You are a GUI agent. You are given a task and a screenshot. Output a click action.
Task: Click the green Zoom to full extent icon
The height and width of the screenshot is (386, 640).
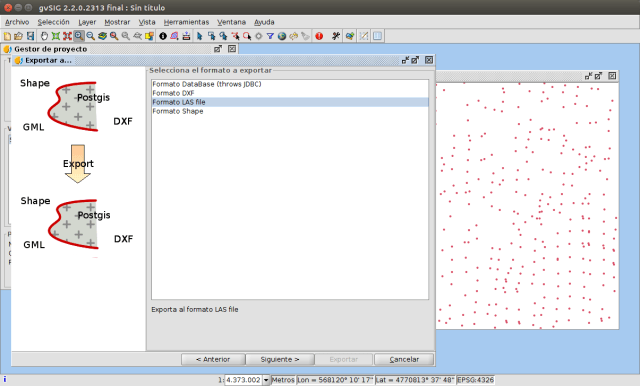point(56,36)
